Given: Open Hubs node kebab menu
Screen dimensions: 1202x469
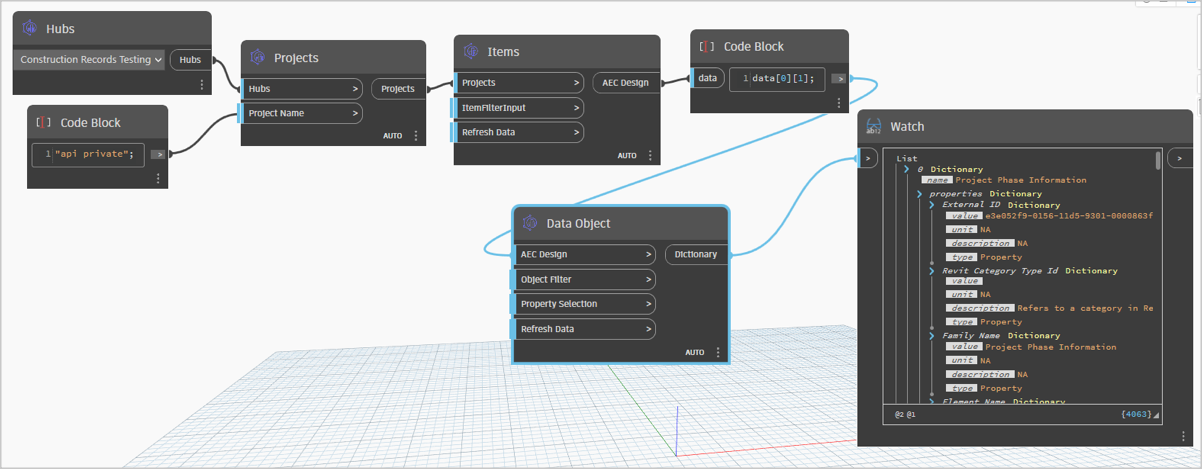Looking at the screenshot, I should (202, 85).
